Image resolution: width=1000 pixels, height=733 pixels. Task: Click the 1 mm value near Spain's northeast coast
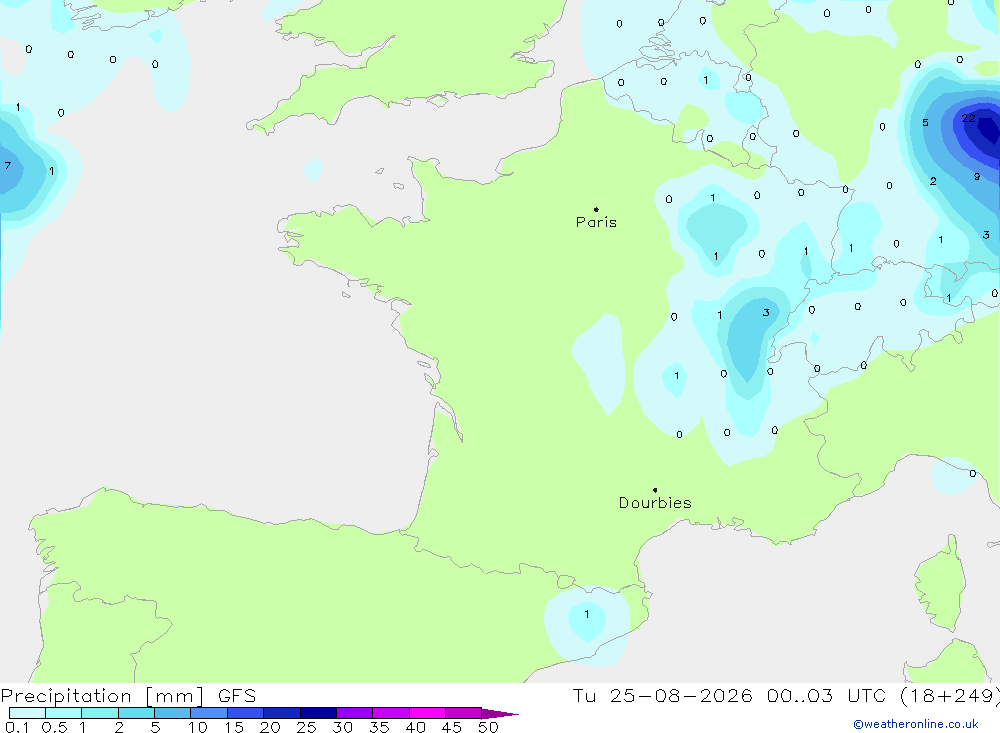[x=587, y=614]
